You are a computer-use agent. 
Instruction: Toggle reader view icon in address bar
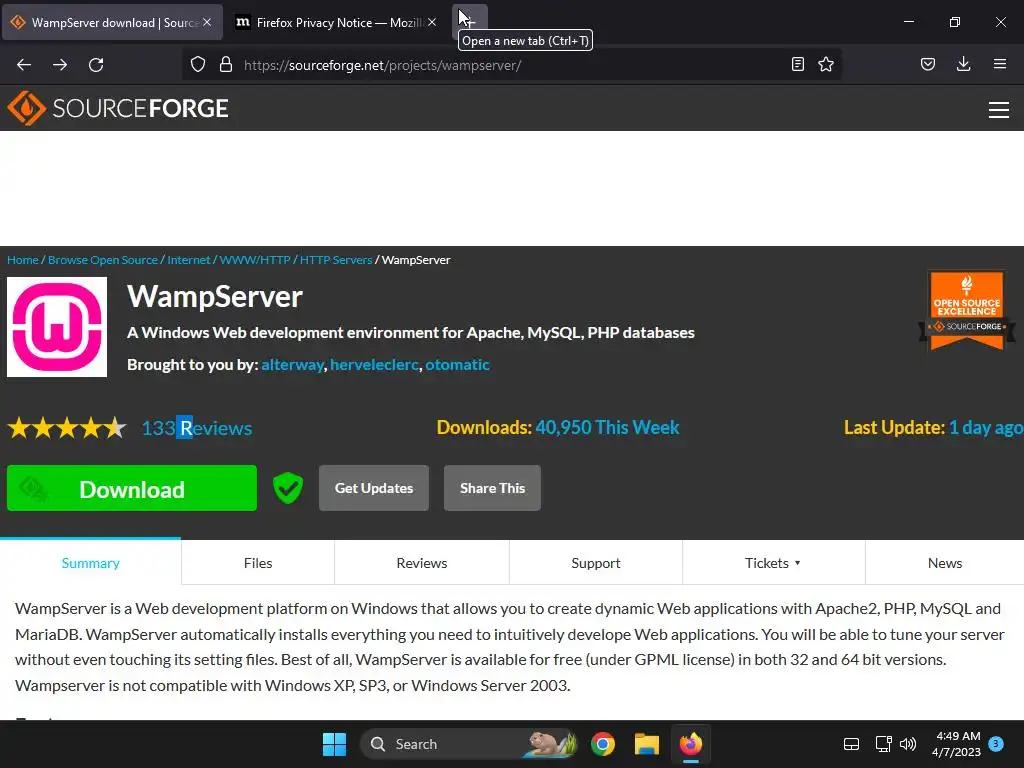[x=797, y=65]
